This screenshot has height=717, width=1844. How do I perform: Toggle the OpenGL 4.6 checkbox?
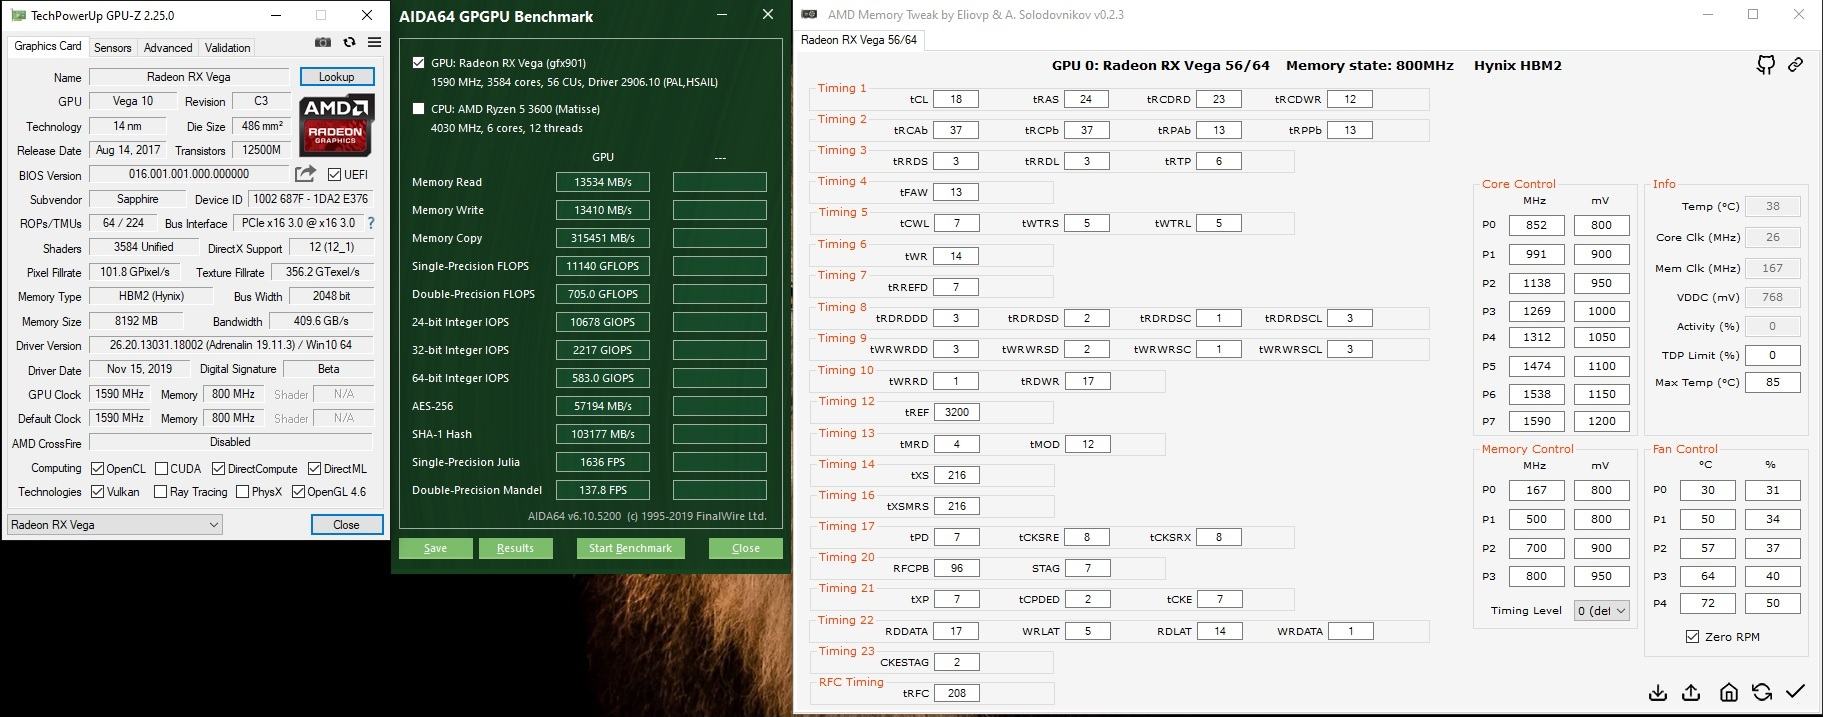coord(298,492)
